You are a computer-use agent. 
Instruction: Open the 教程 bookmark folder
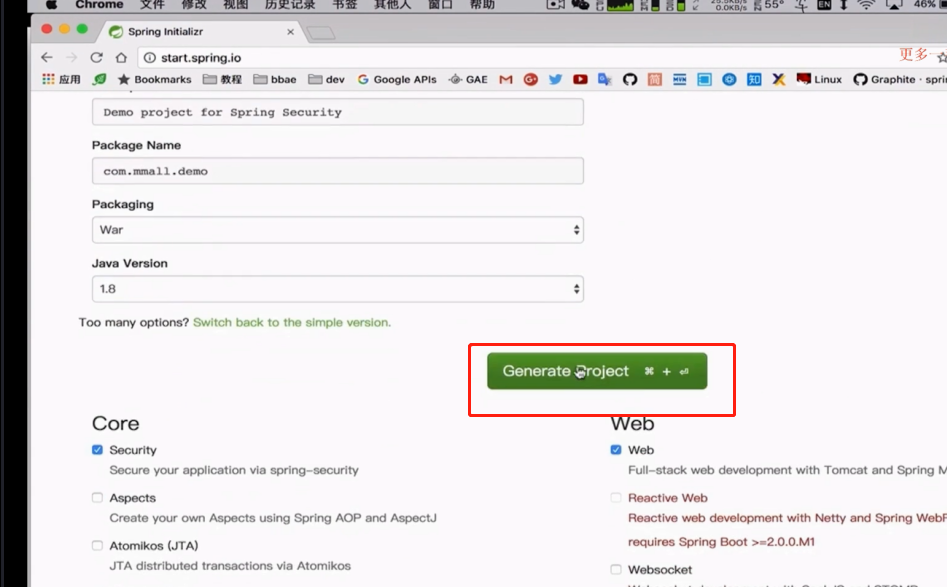coord(222,79)
